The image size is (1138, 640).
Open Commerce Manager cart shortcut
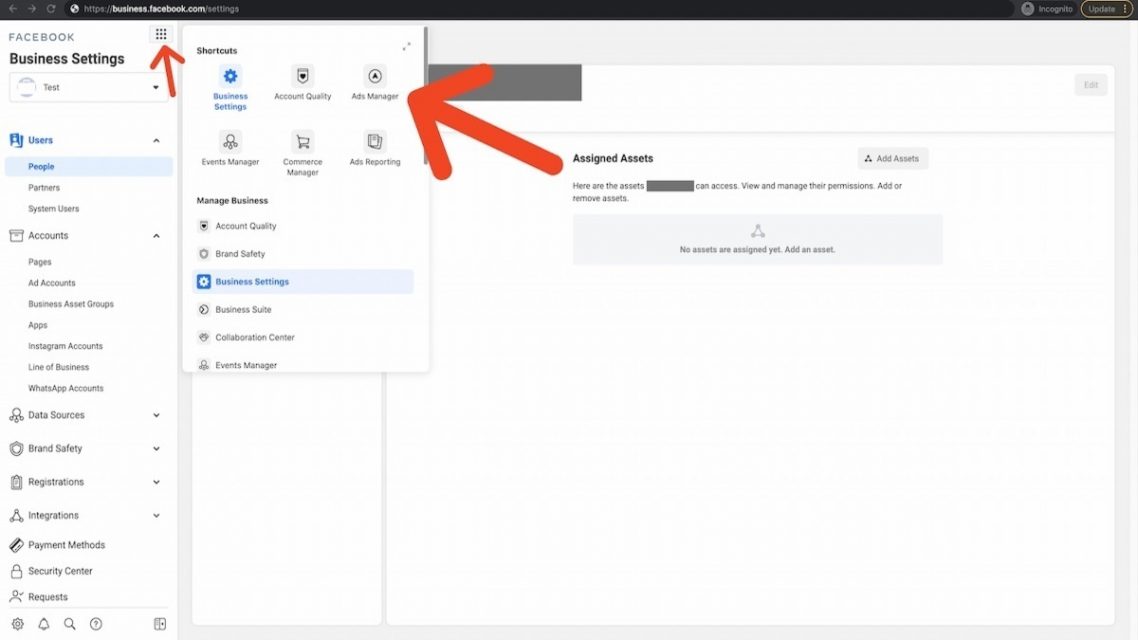[x=303, y=141]
